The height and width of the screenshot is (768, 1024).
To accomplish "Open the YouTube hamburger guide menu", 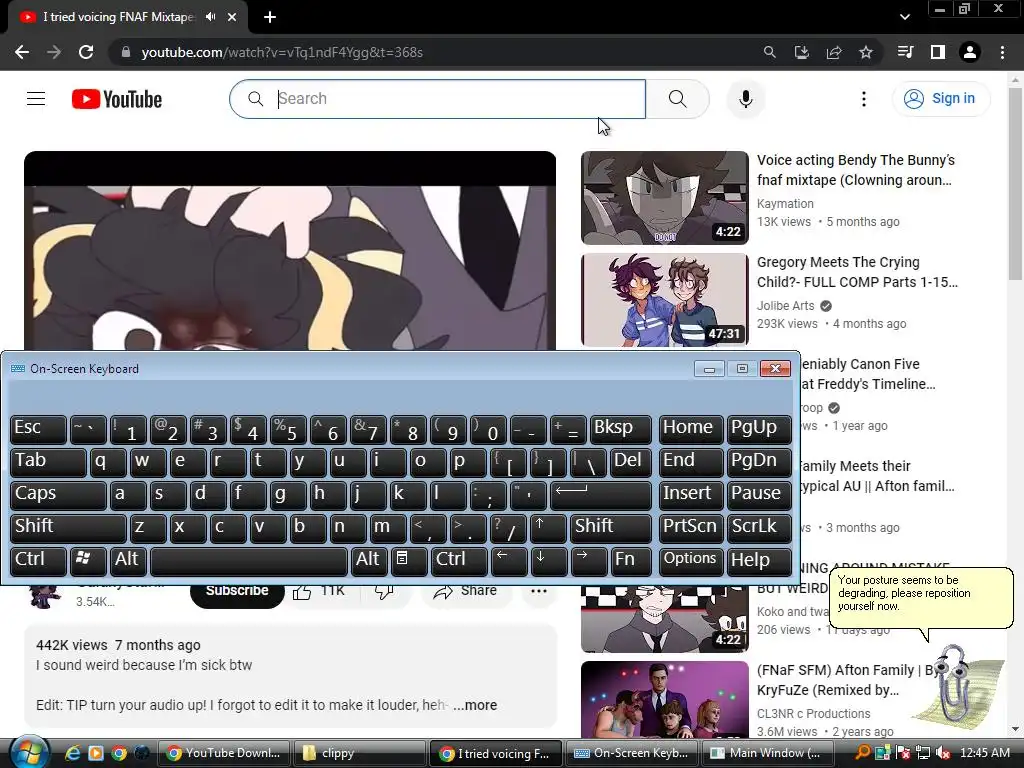I will [x=36, y=99].
